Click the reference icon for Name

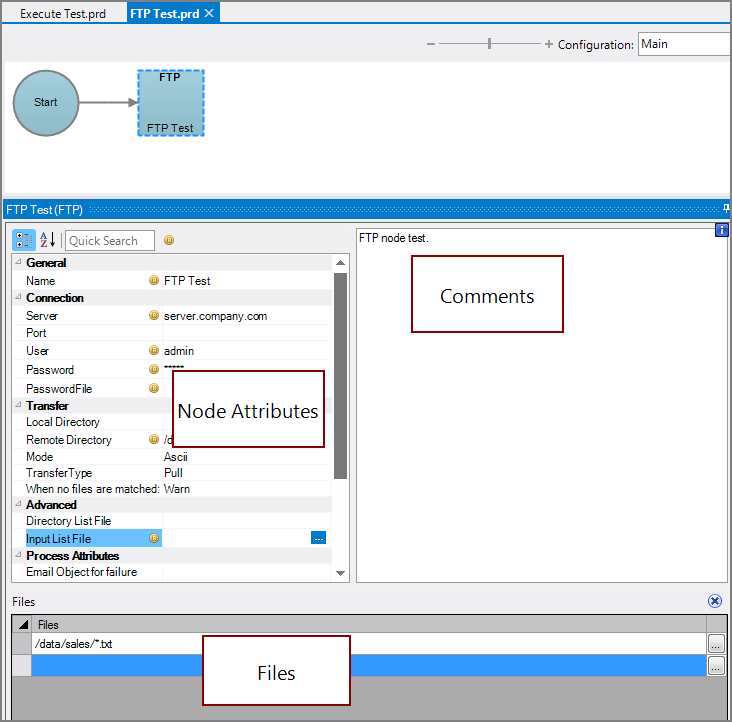pos(154,280)
